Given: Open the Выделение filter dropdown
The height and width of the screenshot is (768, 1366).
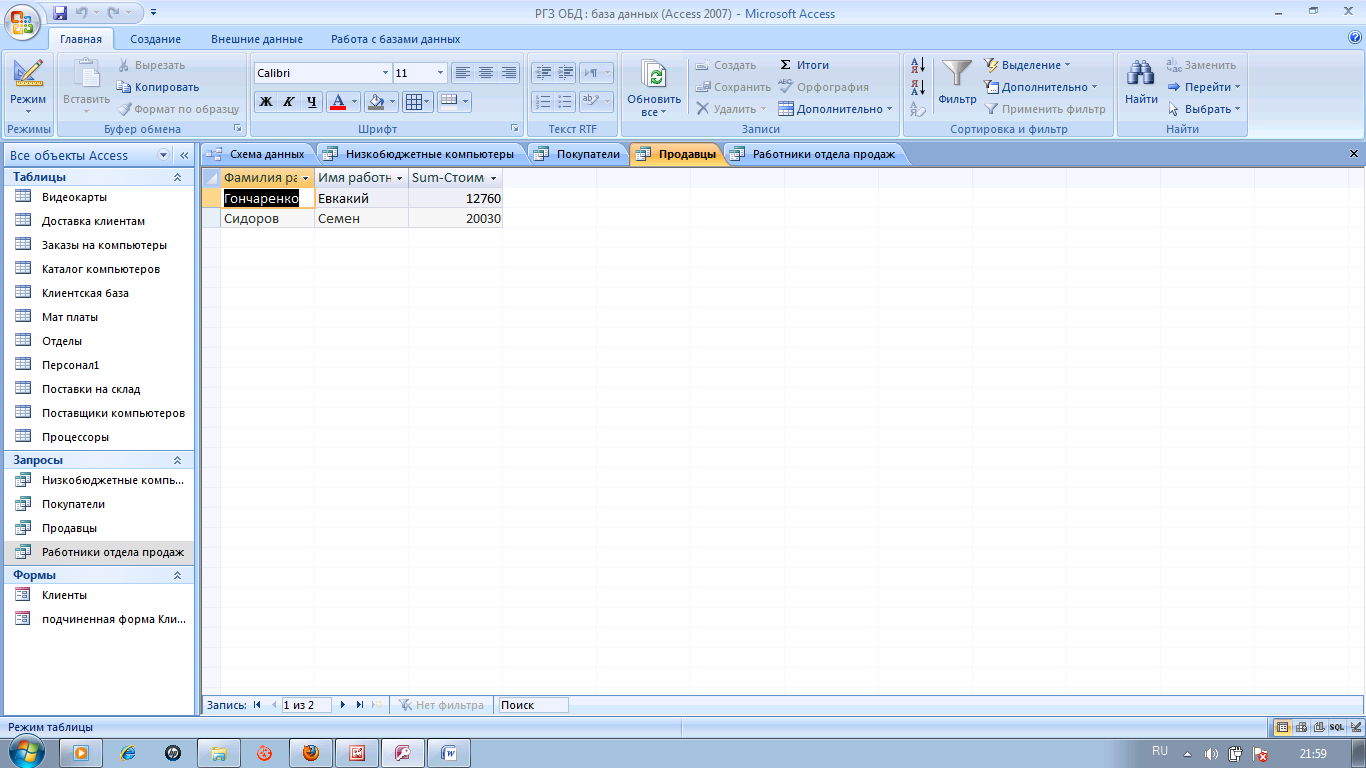Looking at the screenshot, I should (1028, 65).
